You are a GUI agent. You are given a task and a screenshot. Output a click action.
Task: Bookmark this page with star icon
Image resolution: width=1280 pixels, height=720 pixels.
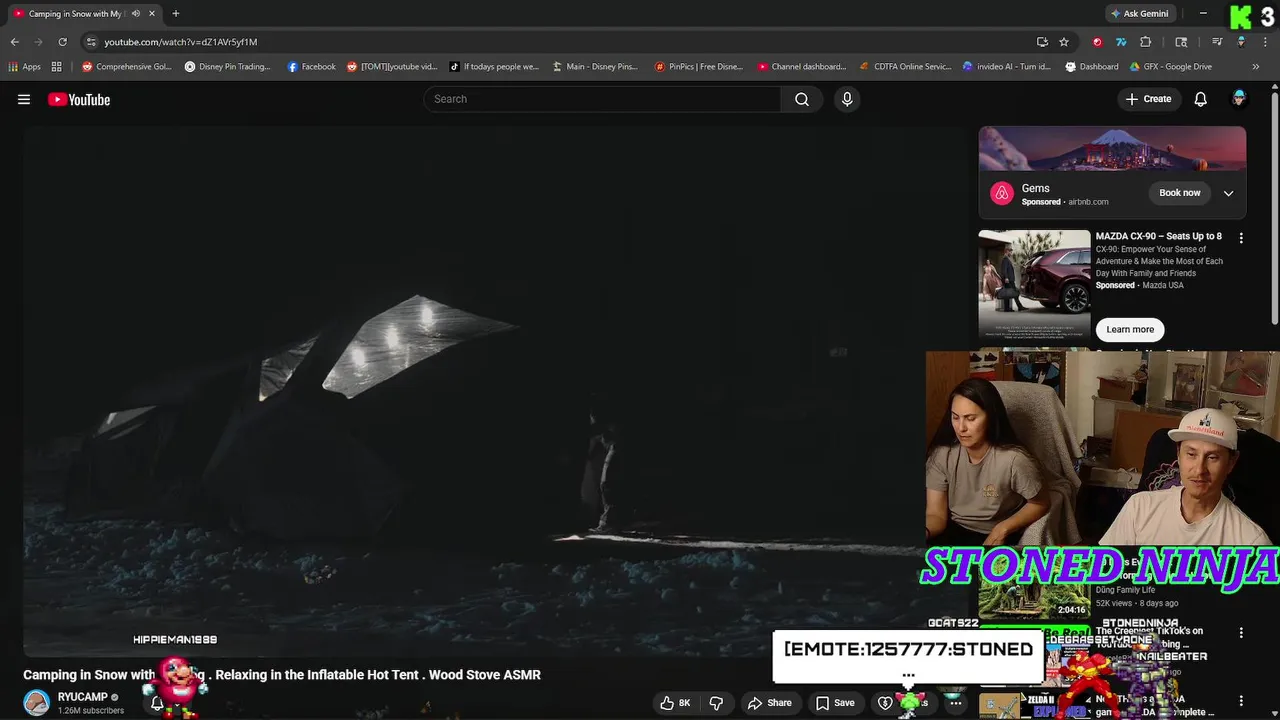click(x=1064, y=42)
